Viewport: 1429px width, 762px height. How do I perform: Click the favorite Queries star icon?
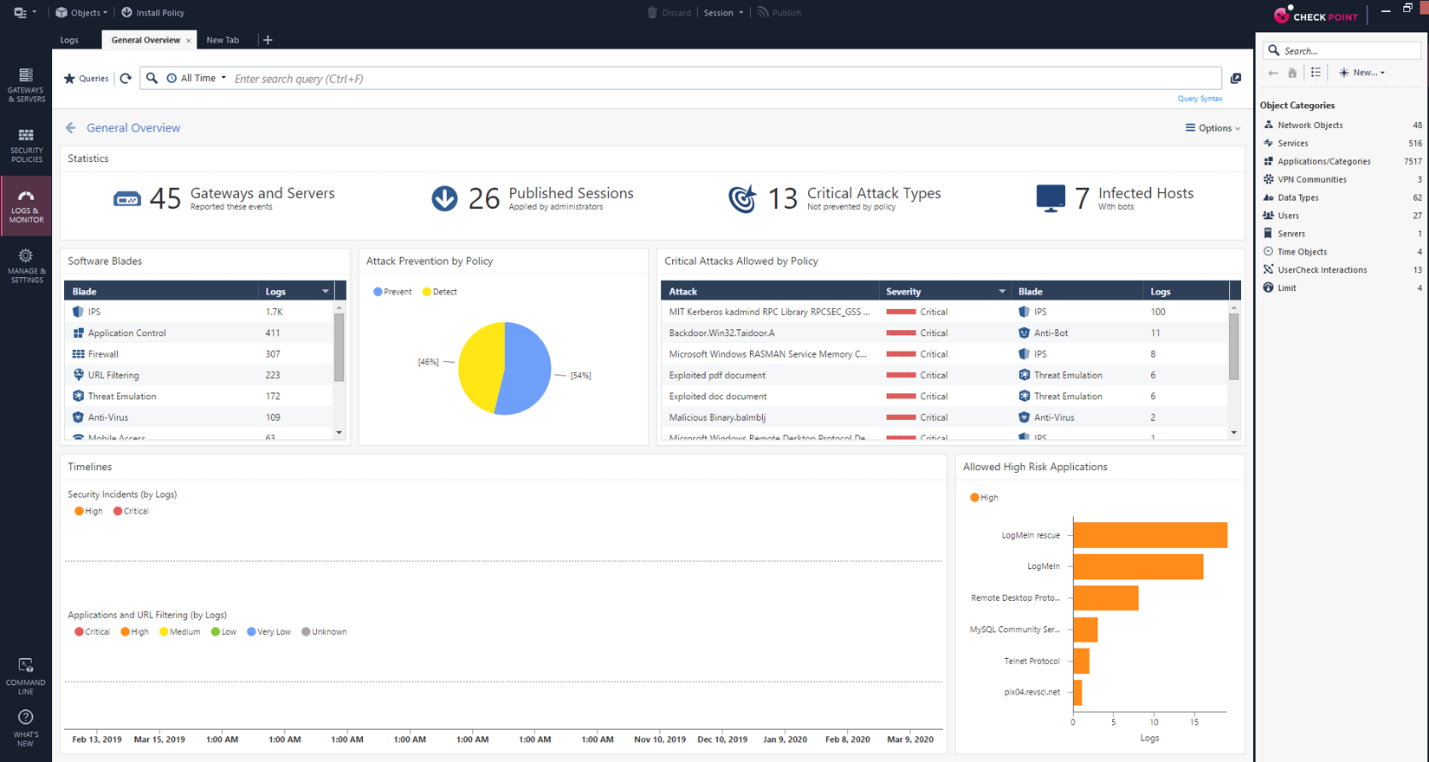point(69,78)
